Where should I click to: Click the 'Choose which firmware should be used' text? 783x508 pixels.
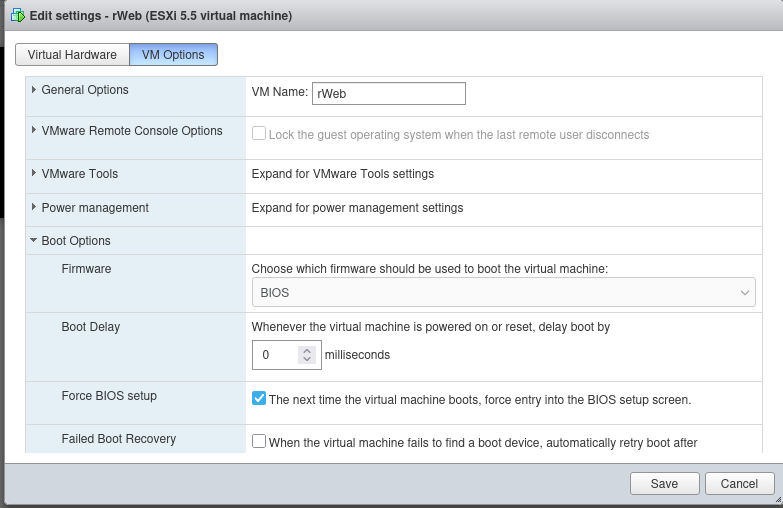pos(430,269)
